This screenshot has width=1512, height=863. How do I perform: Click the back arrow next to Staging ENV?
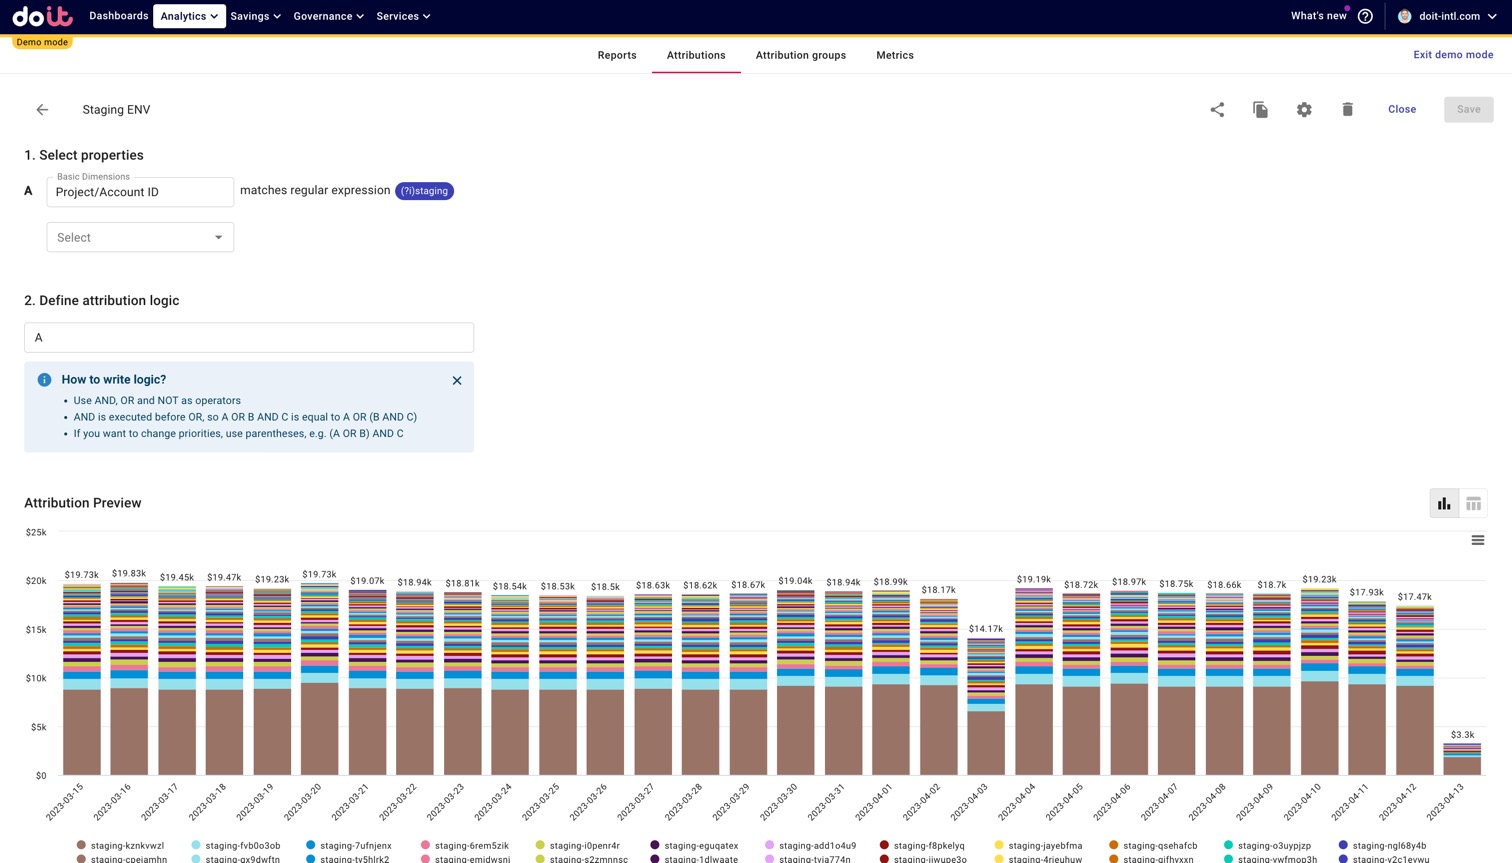(42, 110)
